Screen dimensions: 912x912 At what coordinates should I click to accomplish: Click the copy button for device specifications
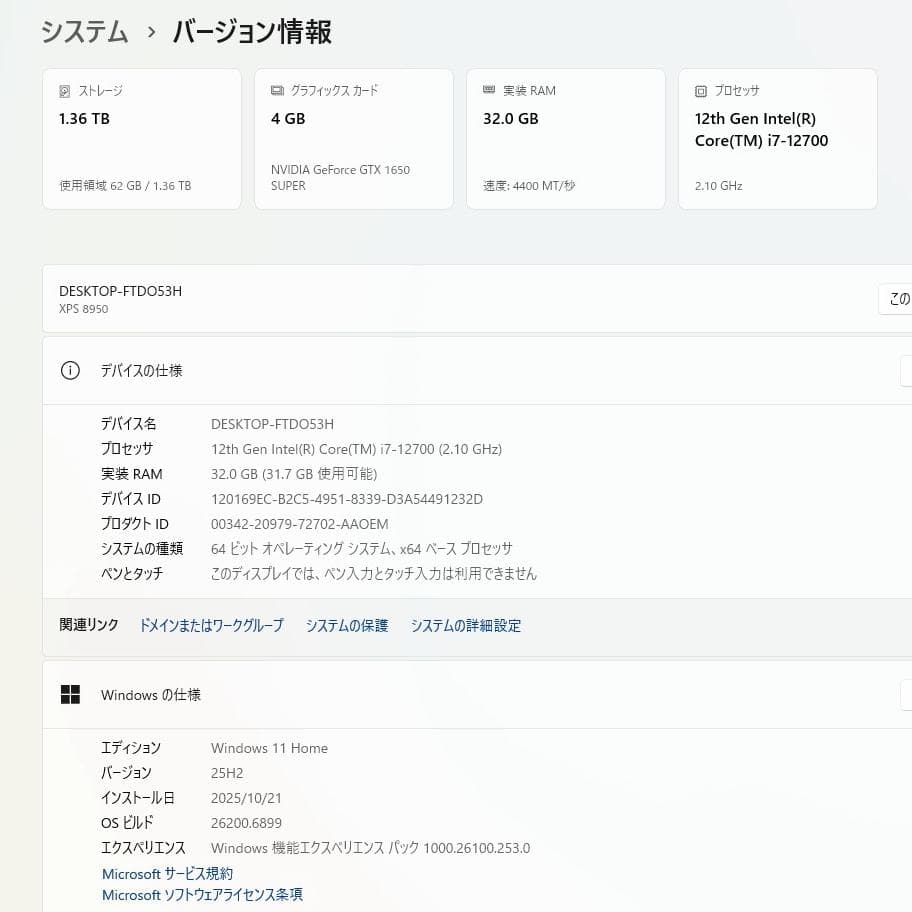pyautogui.click(x=906, y=370)
